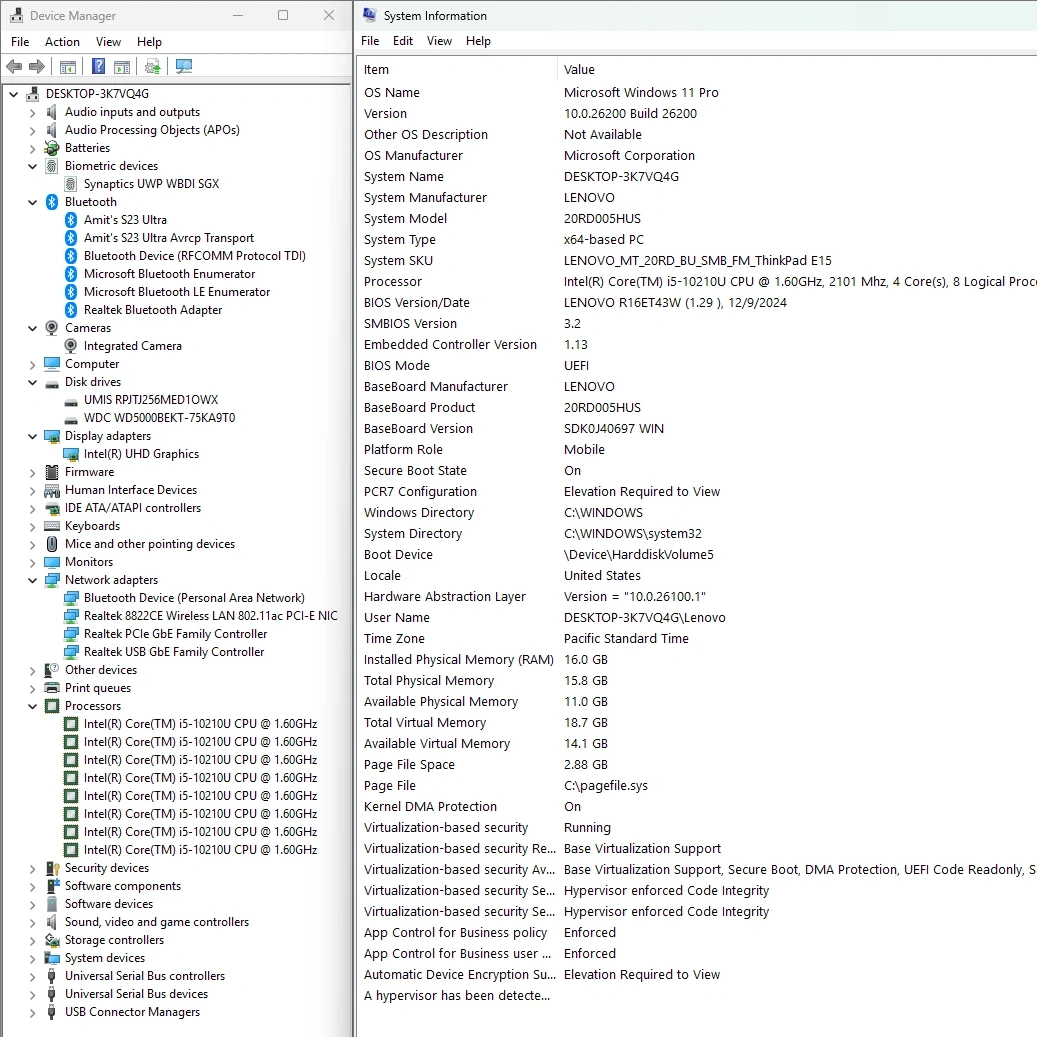
Task: Click the Help toolbar icon in Device Manager
Action: 98,67
